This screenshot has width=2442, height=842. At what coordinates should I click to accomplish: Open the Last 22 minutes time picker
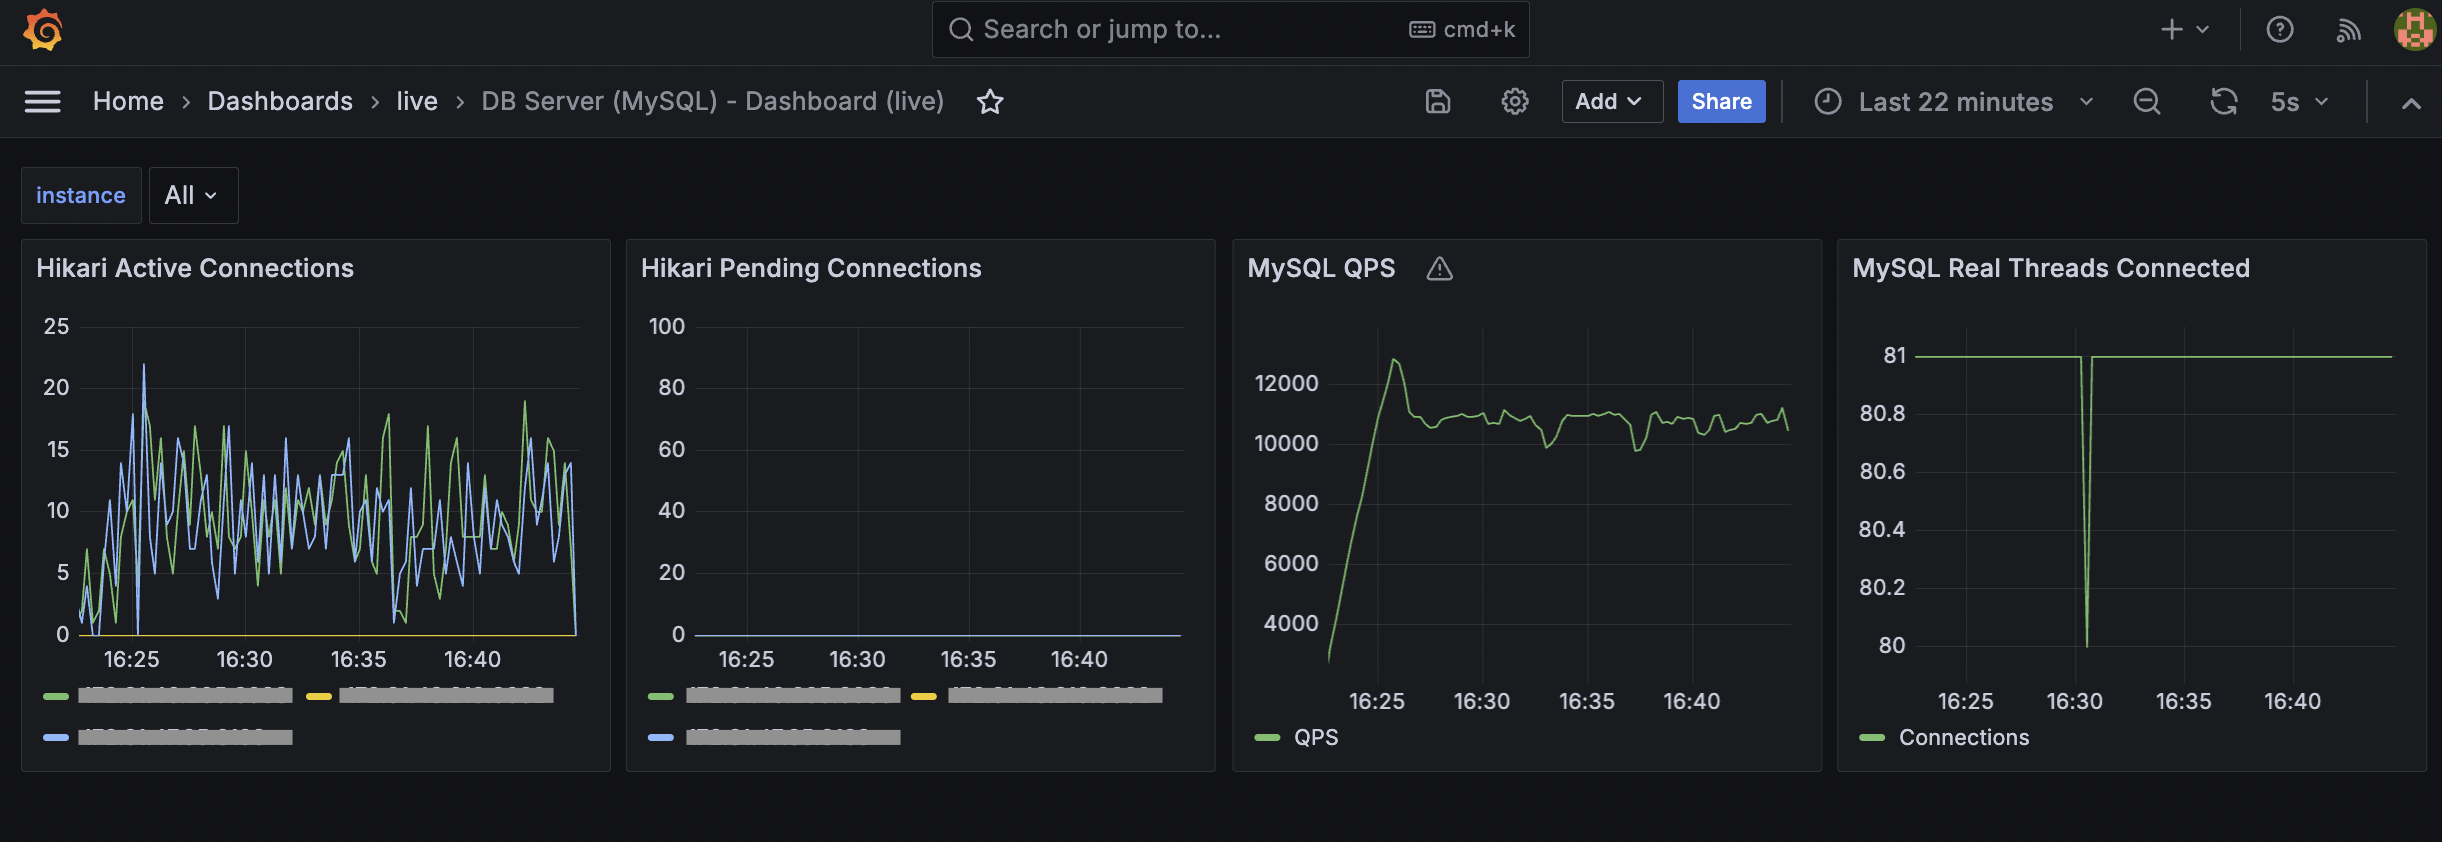click(1954, 101)
